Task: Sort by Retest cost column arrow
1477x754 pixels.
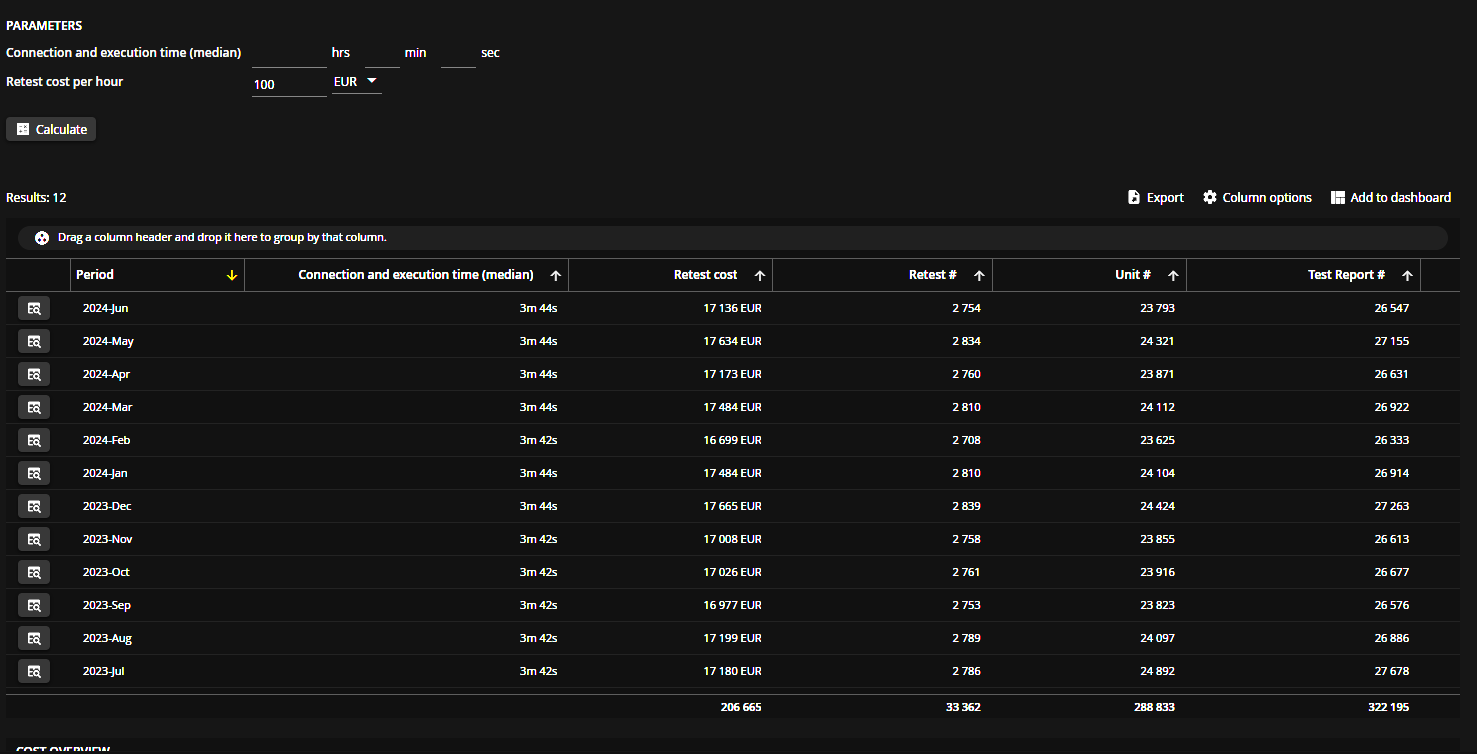Action: (x=759, y=276)
